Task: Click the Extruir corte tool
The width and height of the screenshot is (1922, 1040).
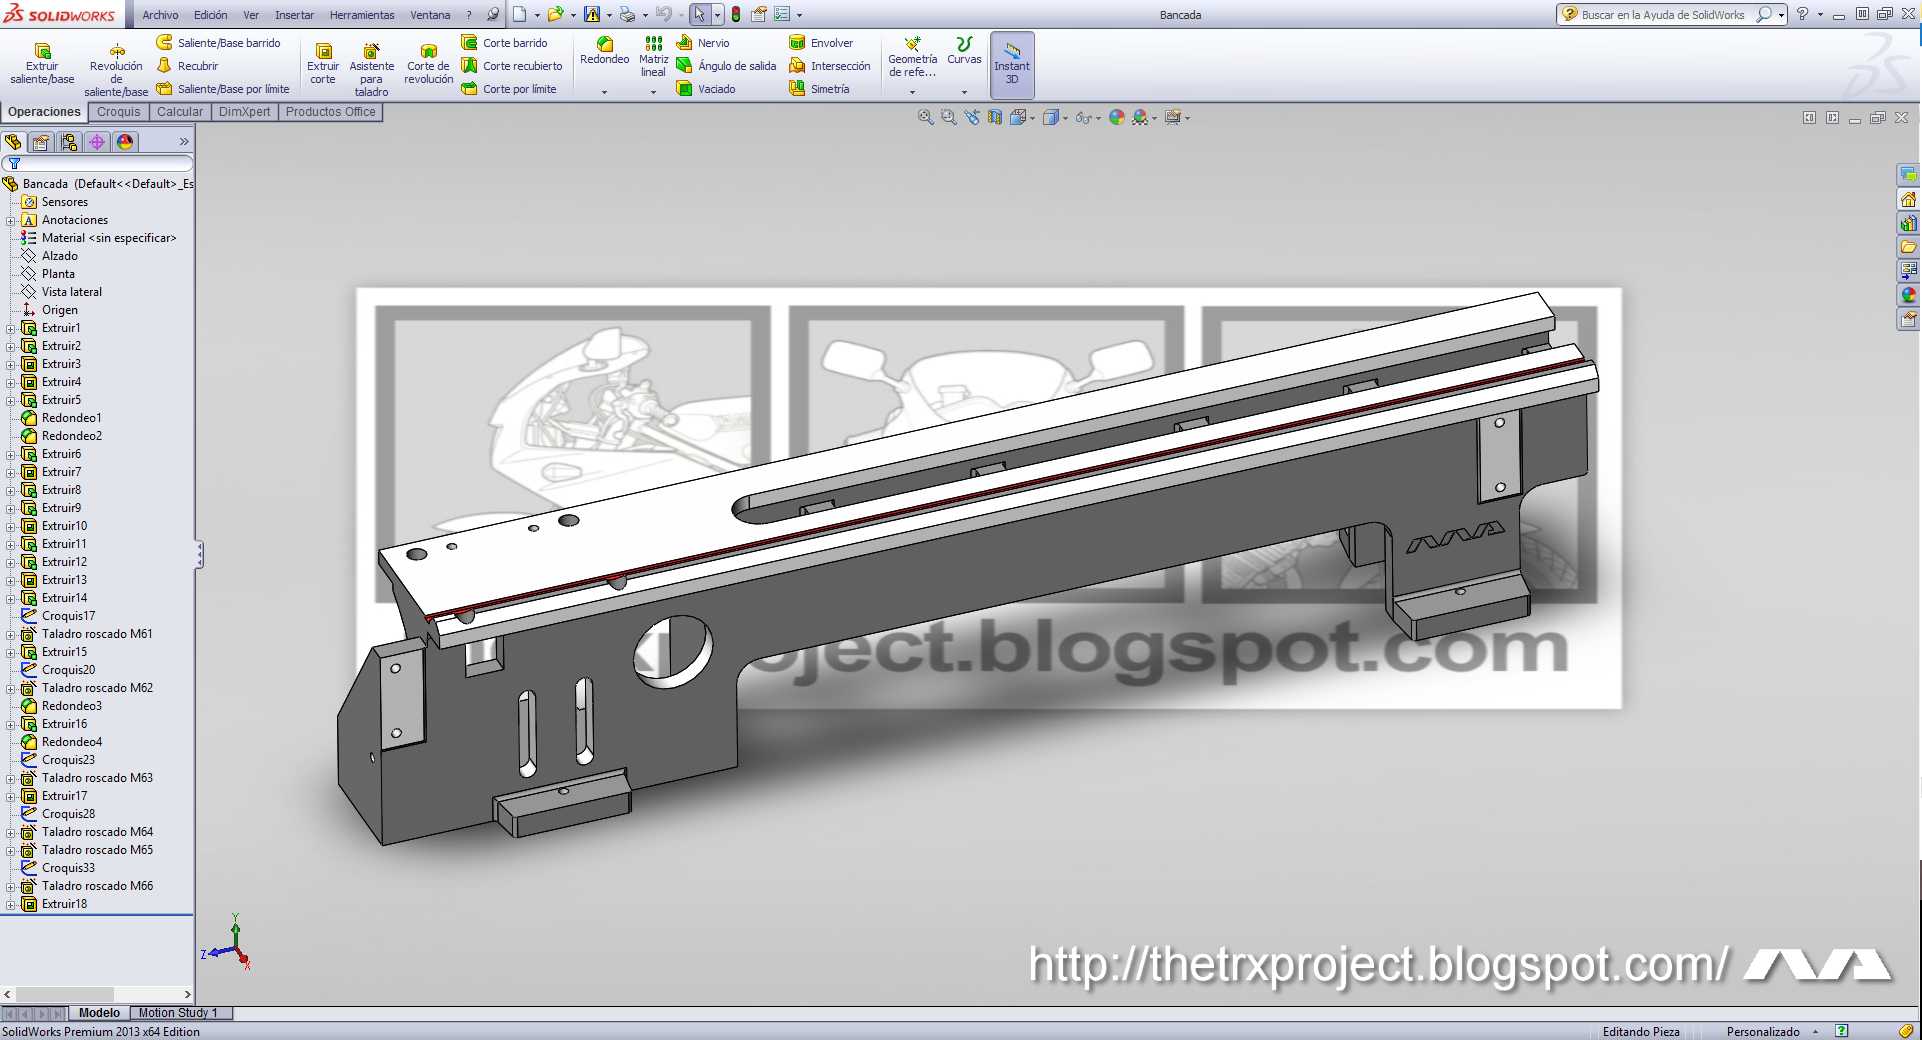Action: pos(323,64)
